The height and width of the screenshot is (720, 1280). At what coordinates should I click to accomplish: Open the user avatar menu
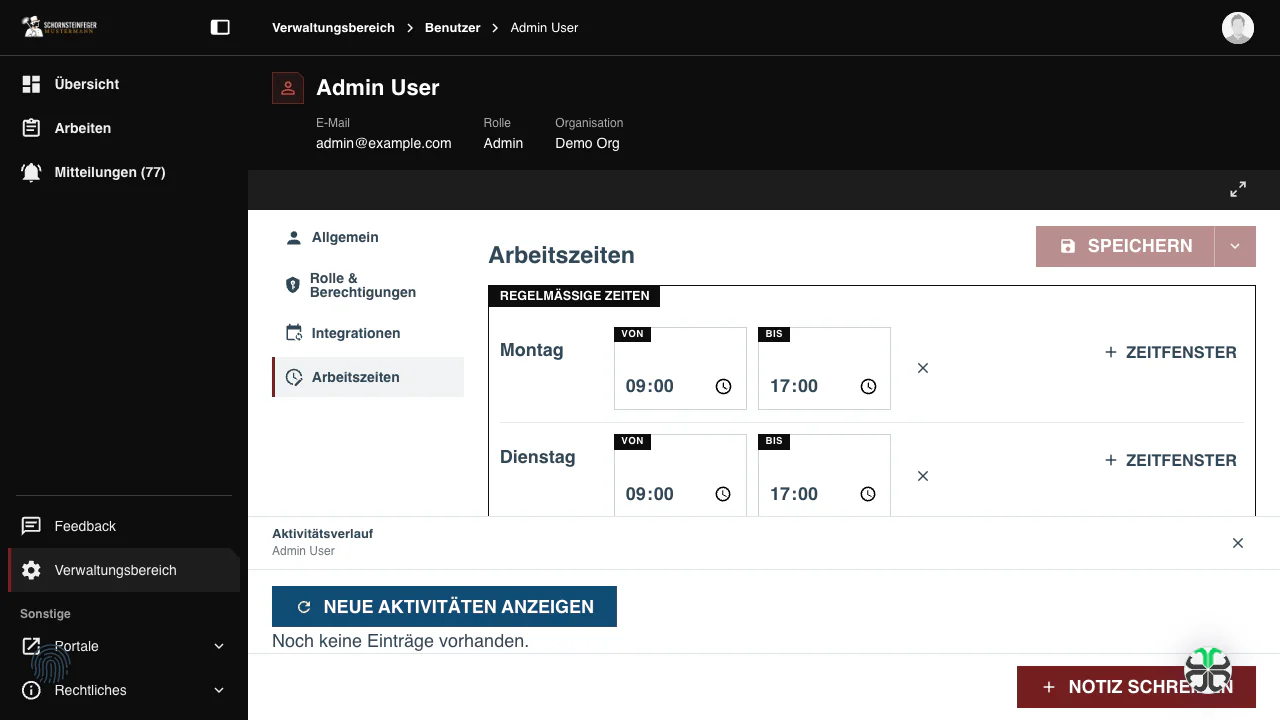(x=1238, y=28)
